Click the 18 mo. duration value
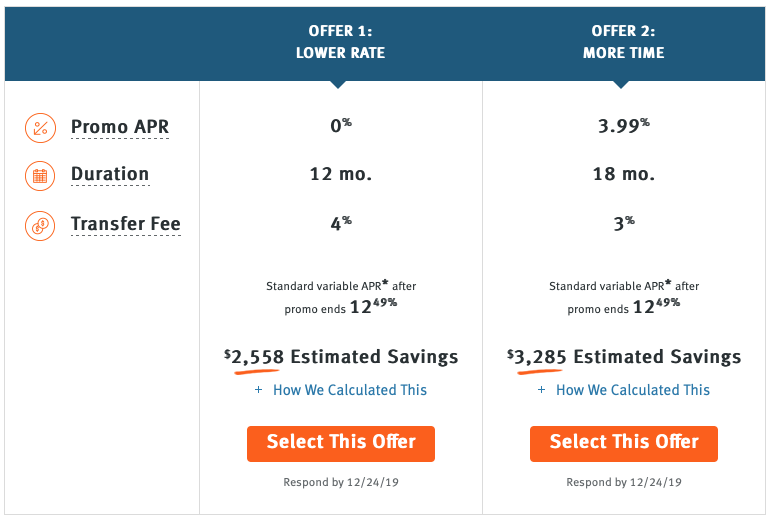The image size is (769, 526). click(624, 175)
